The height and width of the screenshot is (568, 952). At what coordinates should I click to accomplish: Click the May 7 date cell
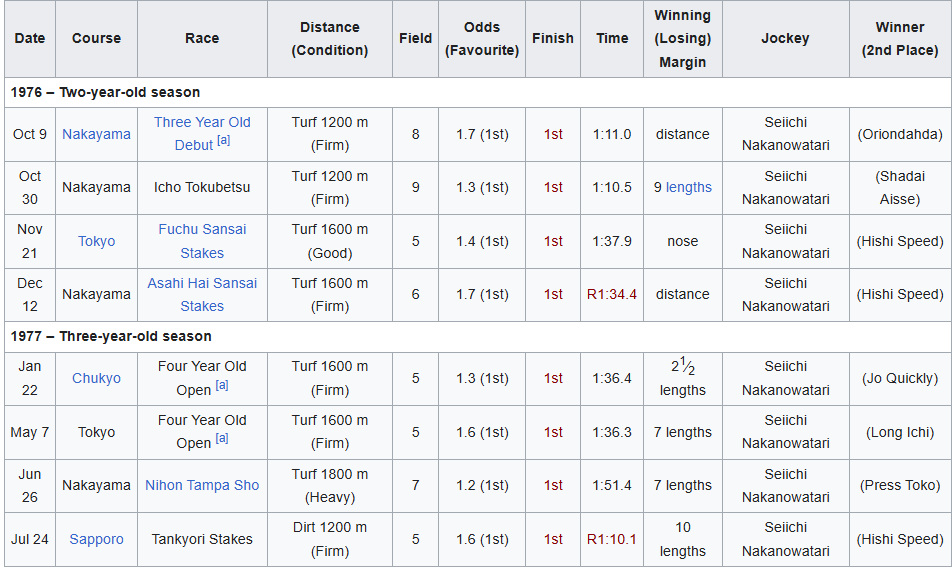click(x=30, y=432)
